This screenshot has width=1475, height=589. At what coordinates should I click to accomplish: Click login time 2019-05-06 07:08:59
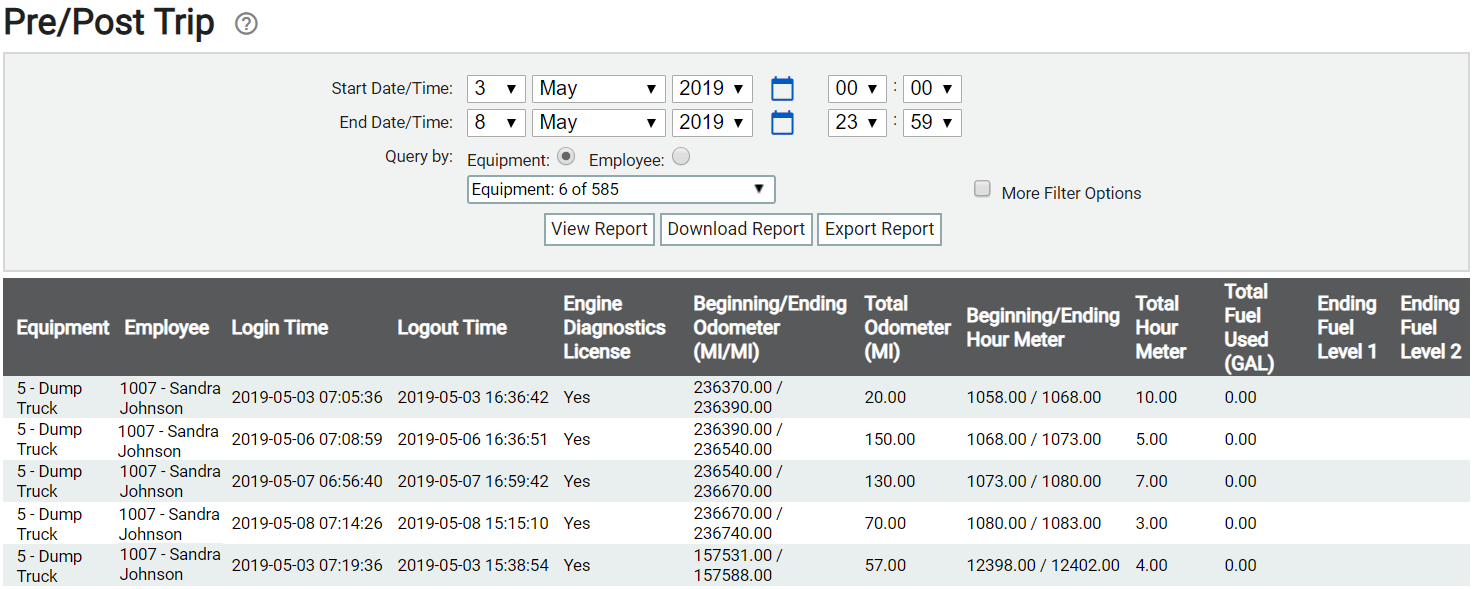click(307, 440)
